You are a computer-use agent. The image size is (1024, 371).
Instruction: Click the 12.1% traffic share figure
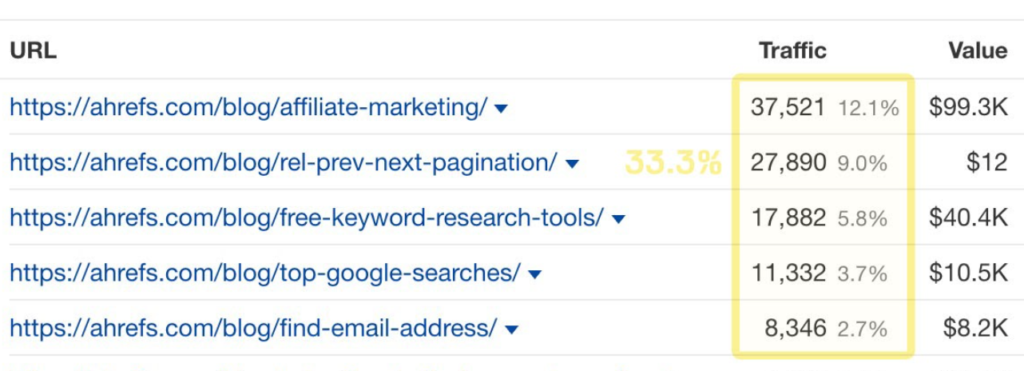(869, 108)
